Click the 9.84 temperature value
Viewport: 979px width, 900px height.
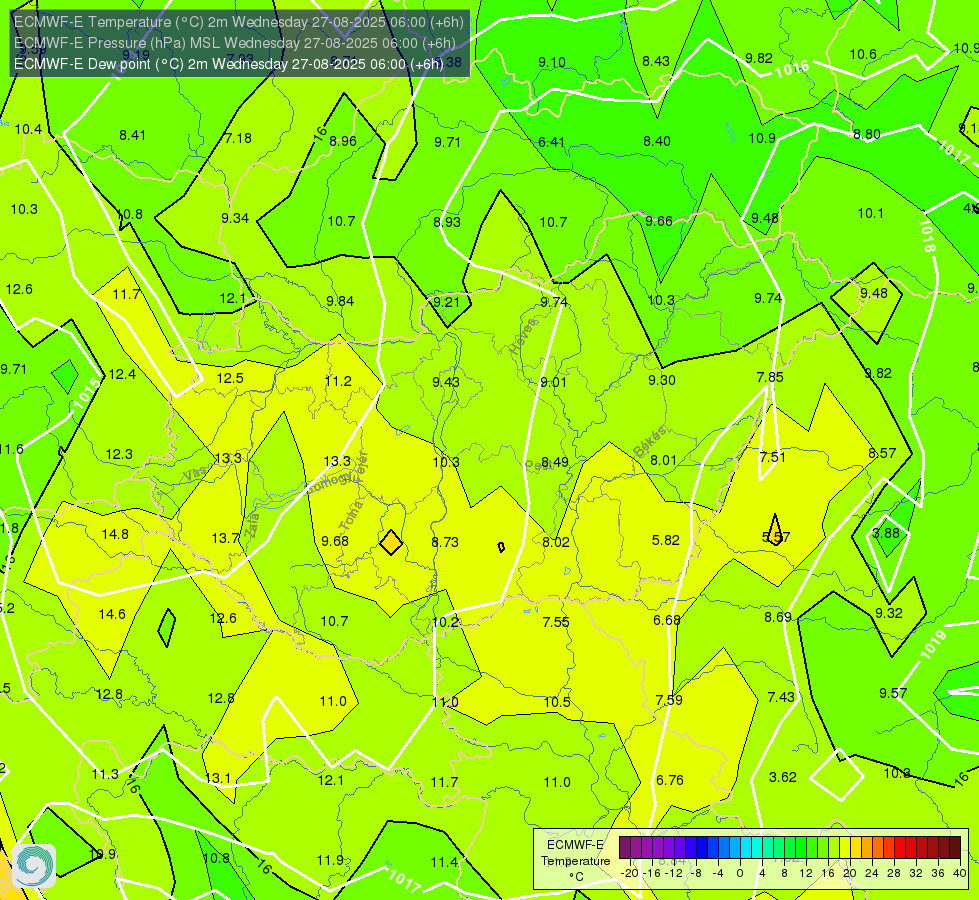tap(340, 301)
